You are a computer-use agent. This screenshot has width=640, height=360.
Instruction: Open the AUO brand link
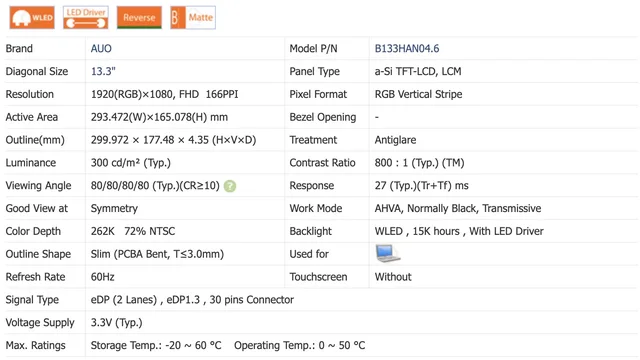pos(101,49)
